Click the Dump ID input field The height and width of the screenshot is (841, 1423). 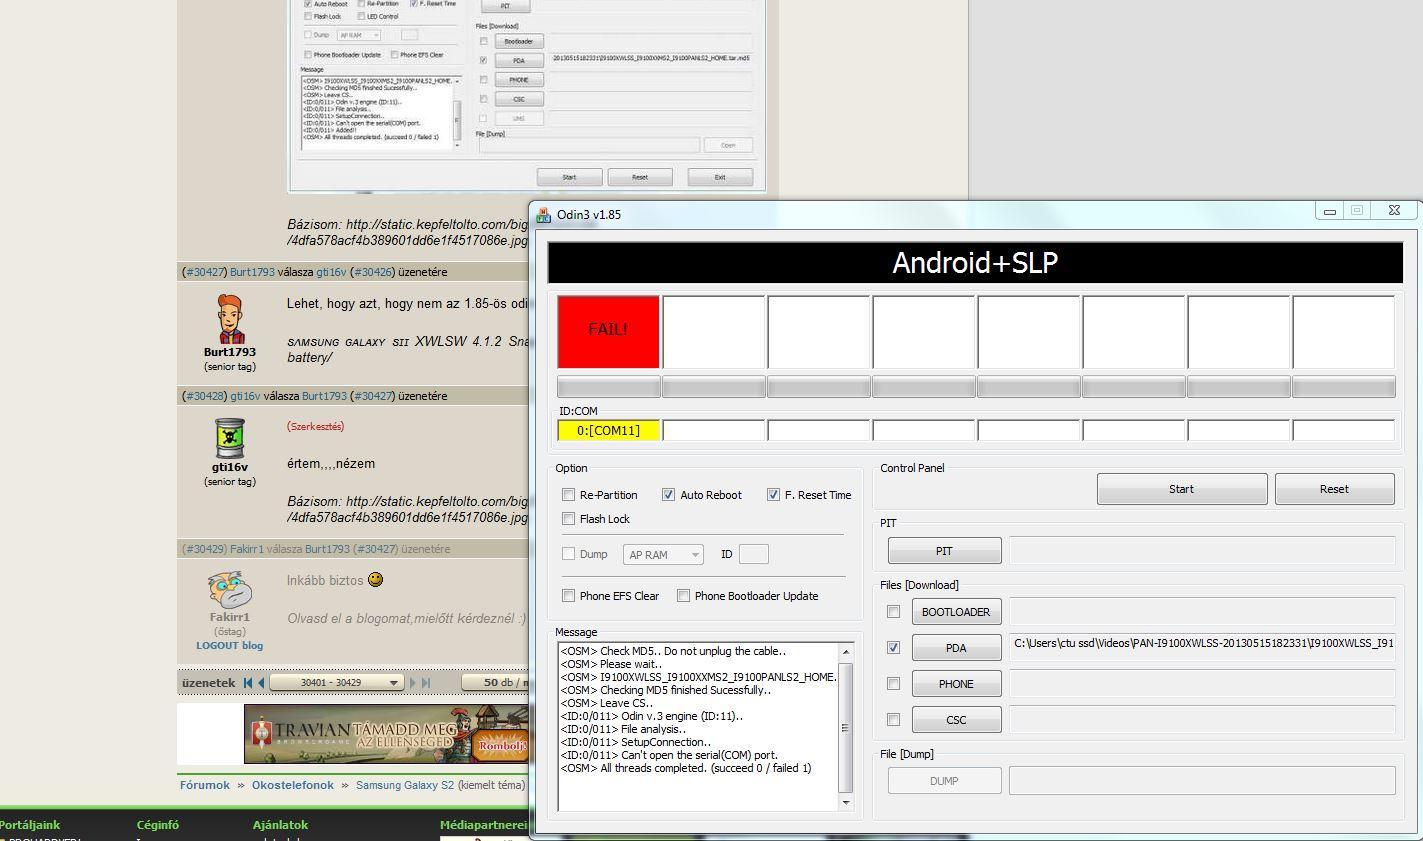(x=754, y=554)
